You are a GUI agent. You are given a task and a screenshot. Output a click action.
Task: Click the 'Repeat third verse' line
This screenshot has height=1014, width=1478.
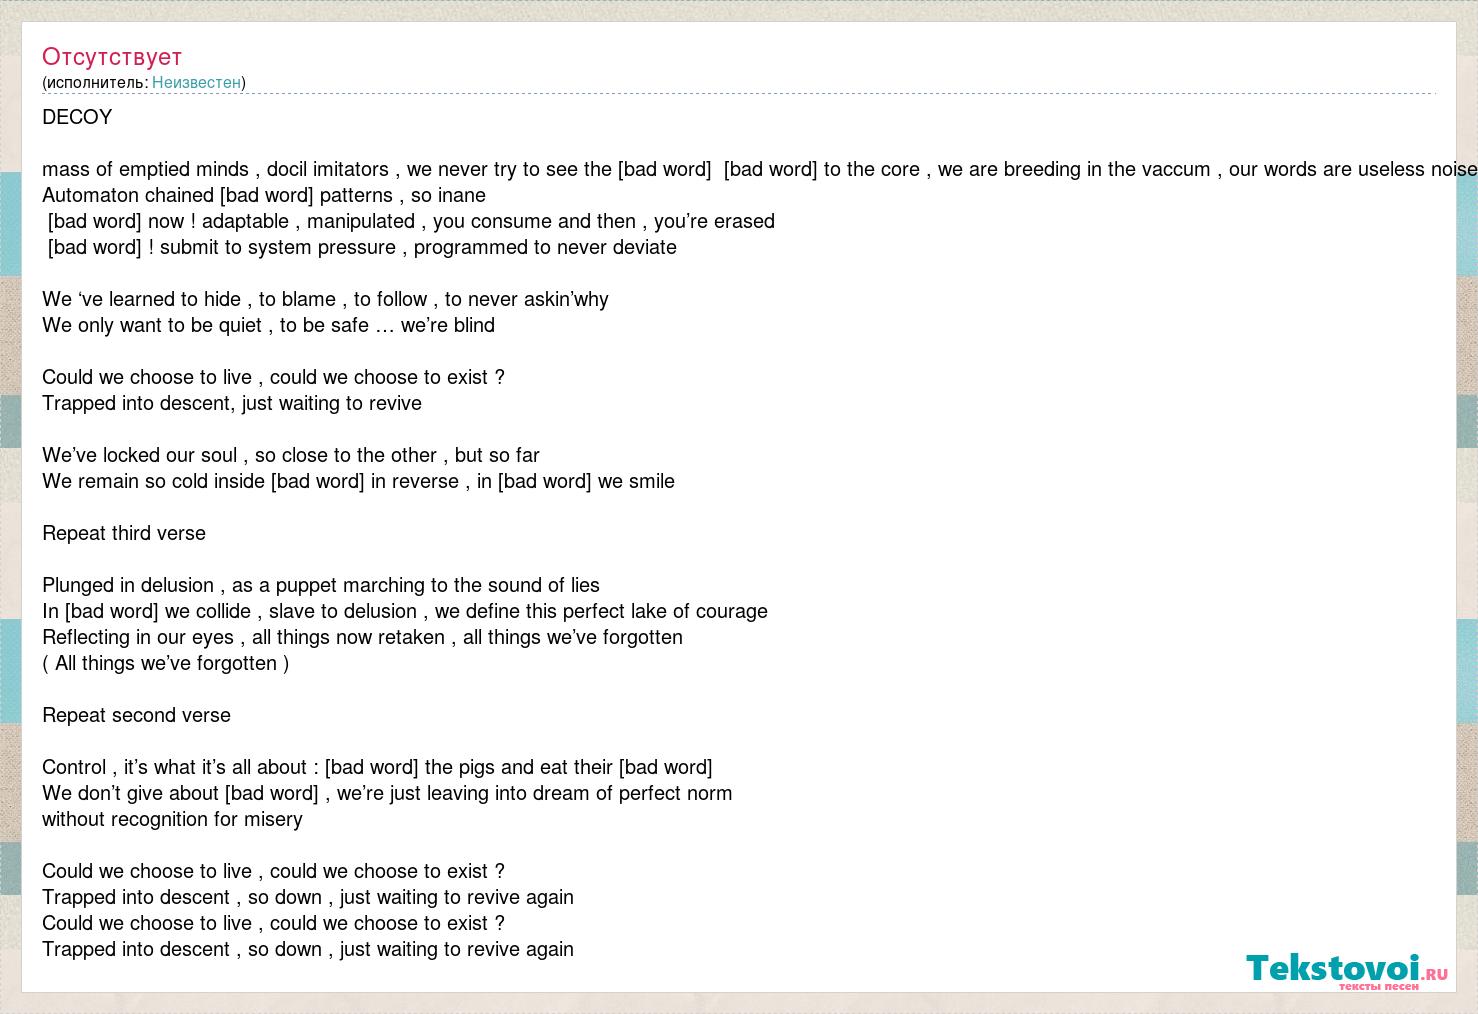coord(124,533)
